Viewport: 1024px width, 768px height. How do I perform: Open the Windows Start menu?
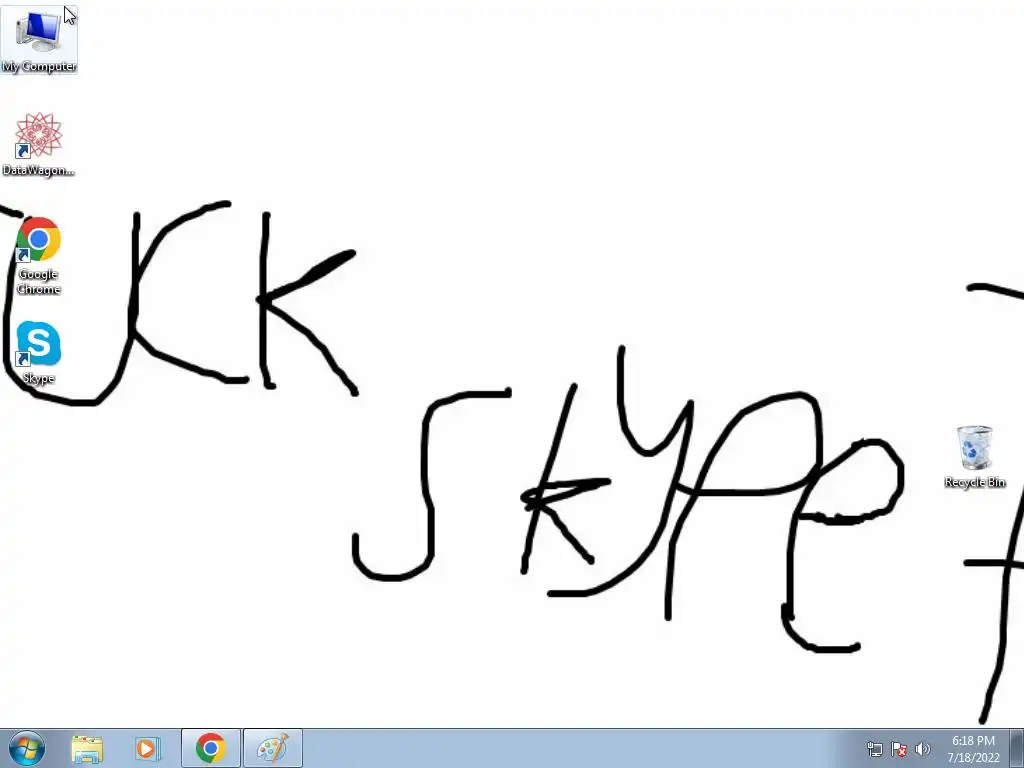tap(26, 748)
